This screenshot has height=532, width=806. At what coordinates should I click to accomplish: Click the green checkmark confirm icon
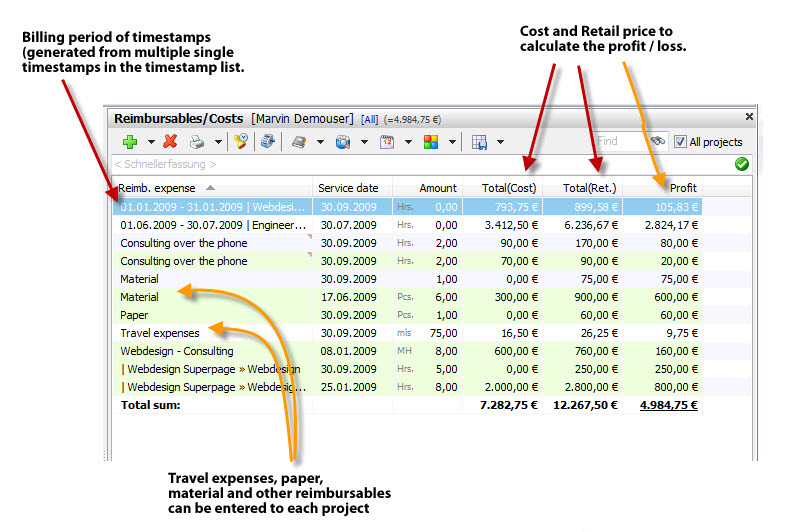point(741,164)
